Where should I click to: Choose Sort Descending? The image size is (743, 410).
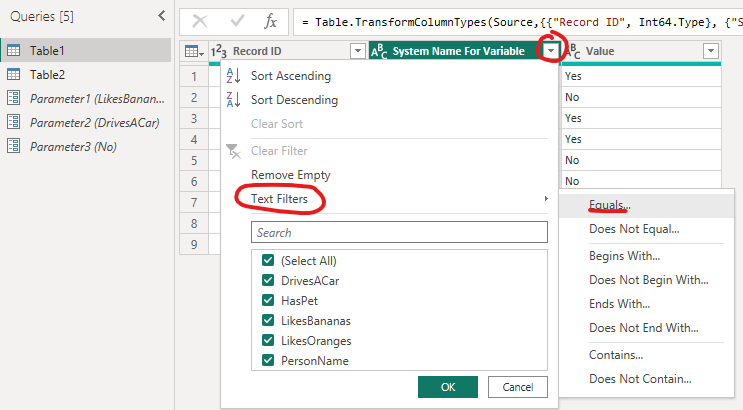294,100
